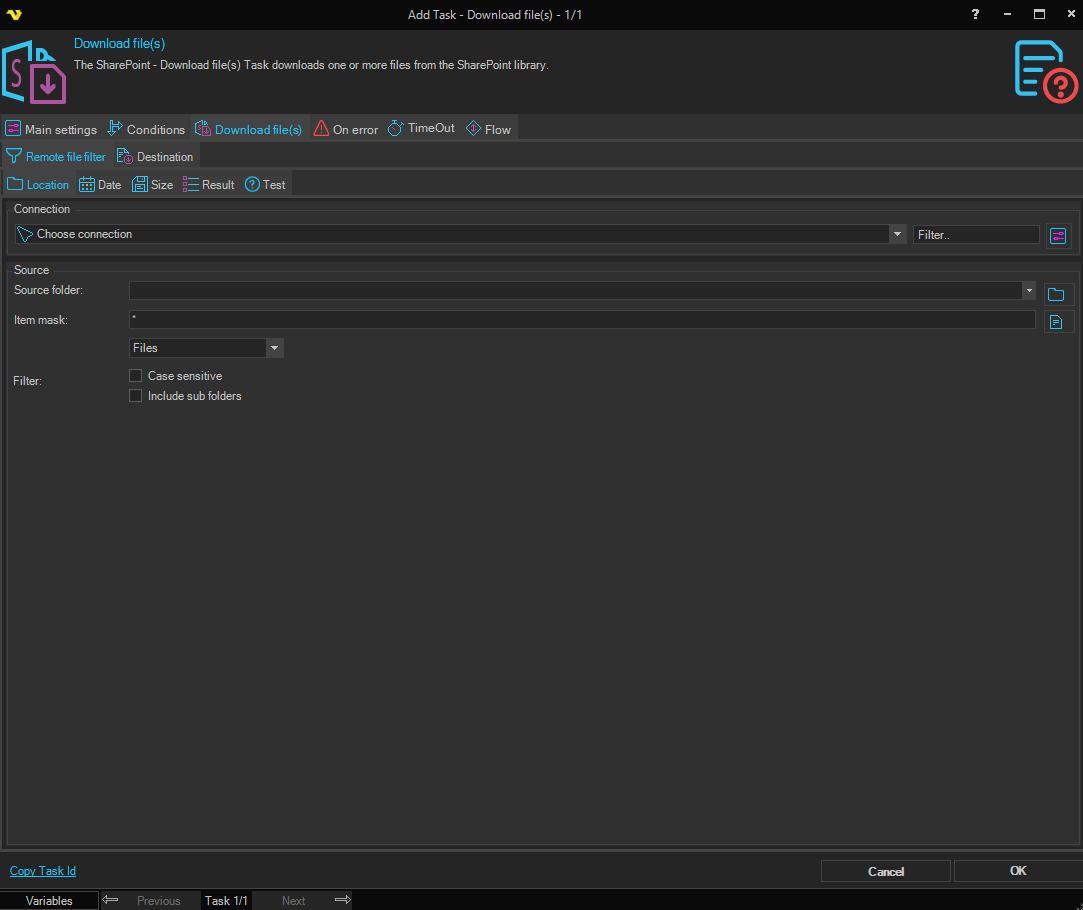Viewport: 1083px width, 910px height.
Task: Open the Source folder dropdown arrow
Action: 1028,290
